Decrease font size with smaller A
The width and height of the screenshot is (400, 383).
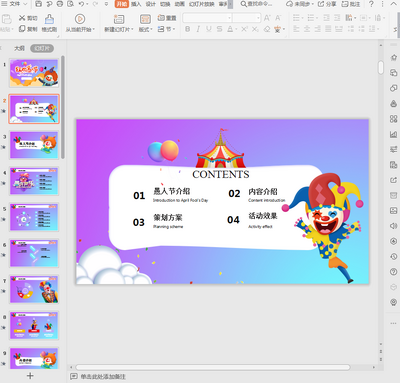[x=278, y=18]
